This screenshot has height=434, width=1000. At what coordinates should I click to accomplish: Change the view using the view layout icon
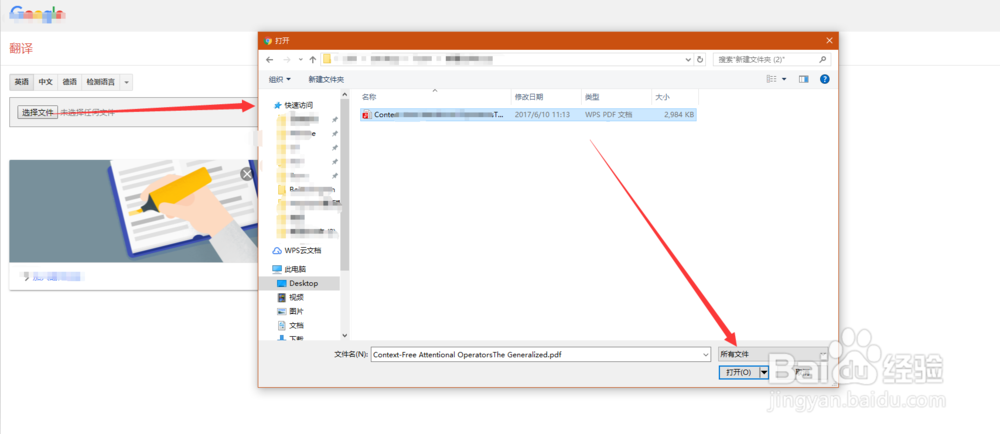772,79
